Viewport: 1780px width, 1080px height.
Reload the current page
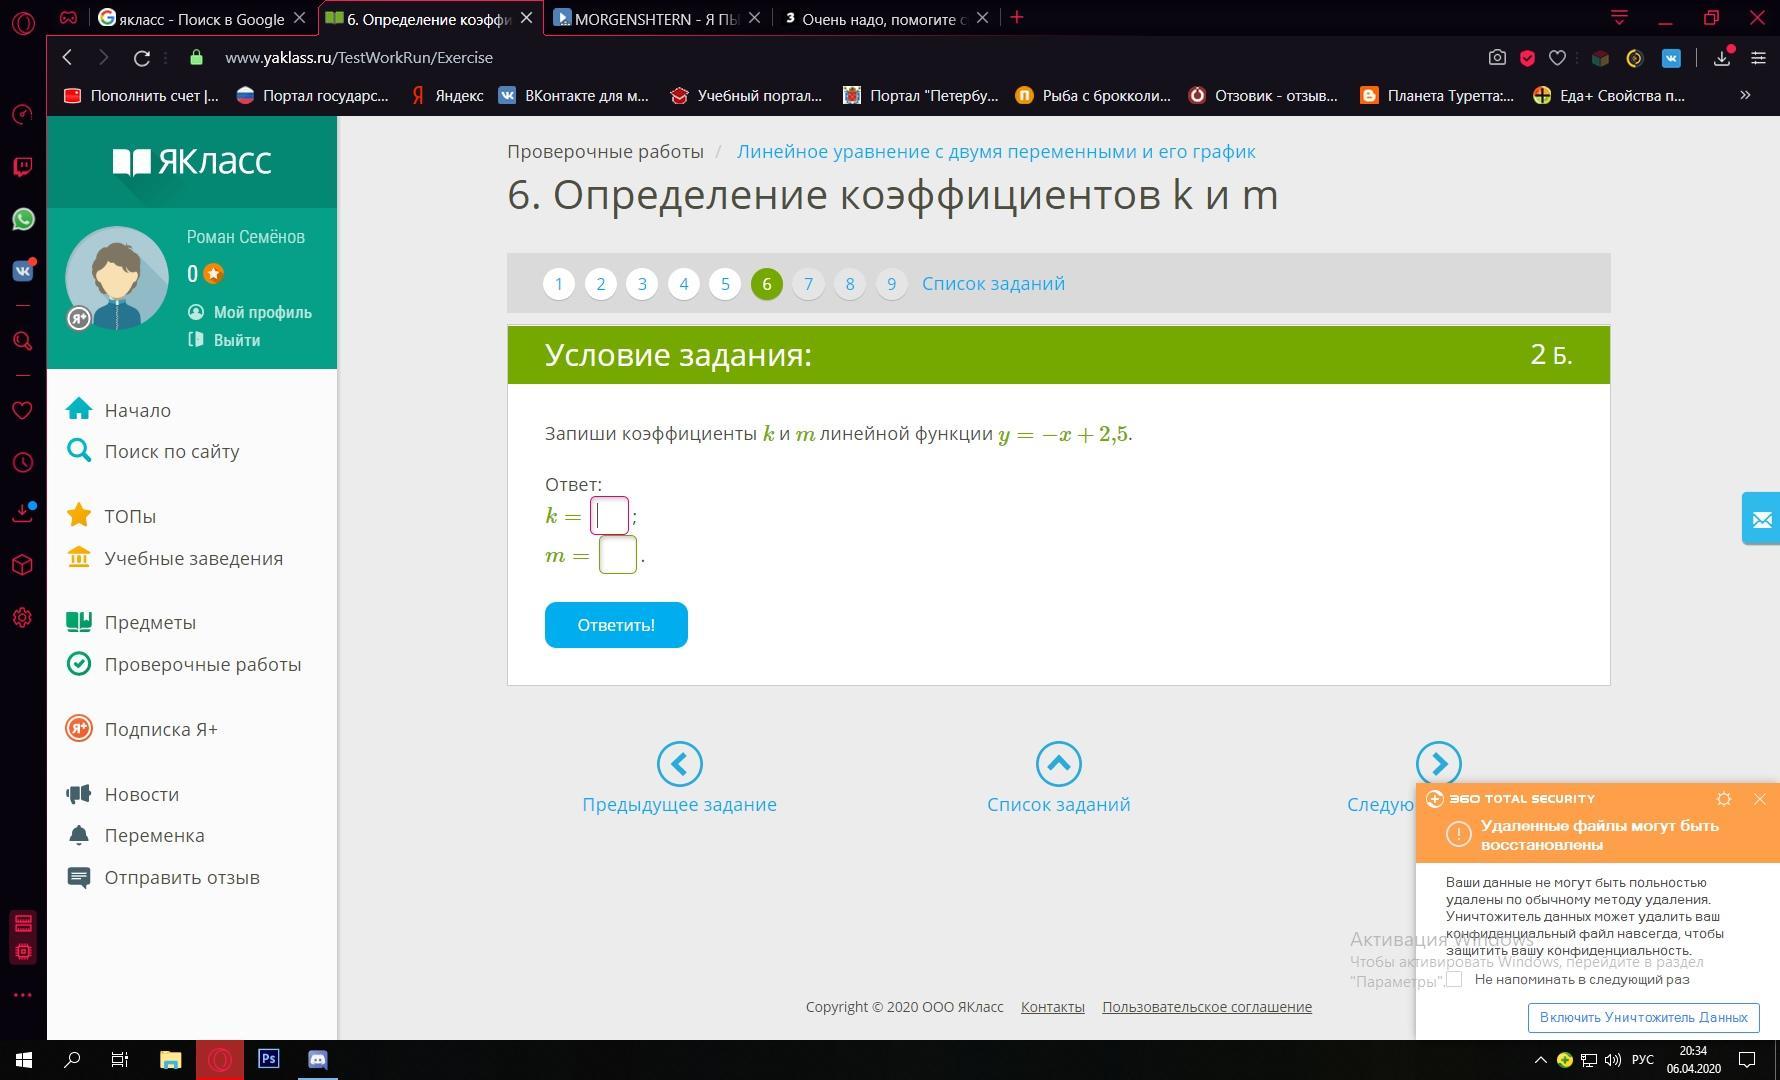tap(142, 58)
